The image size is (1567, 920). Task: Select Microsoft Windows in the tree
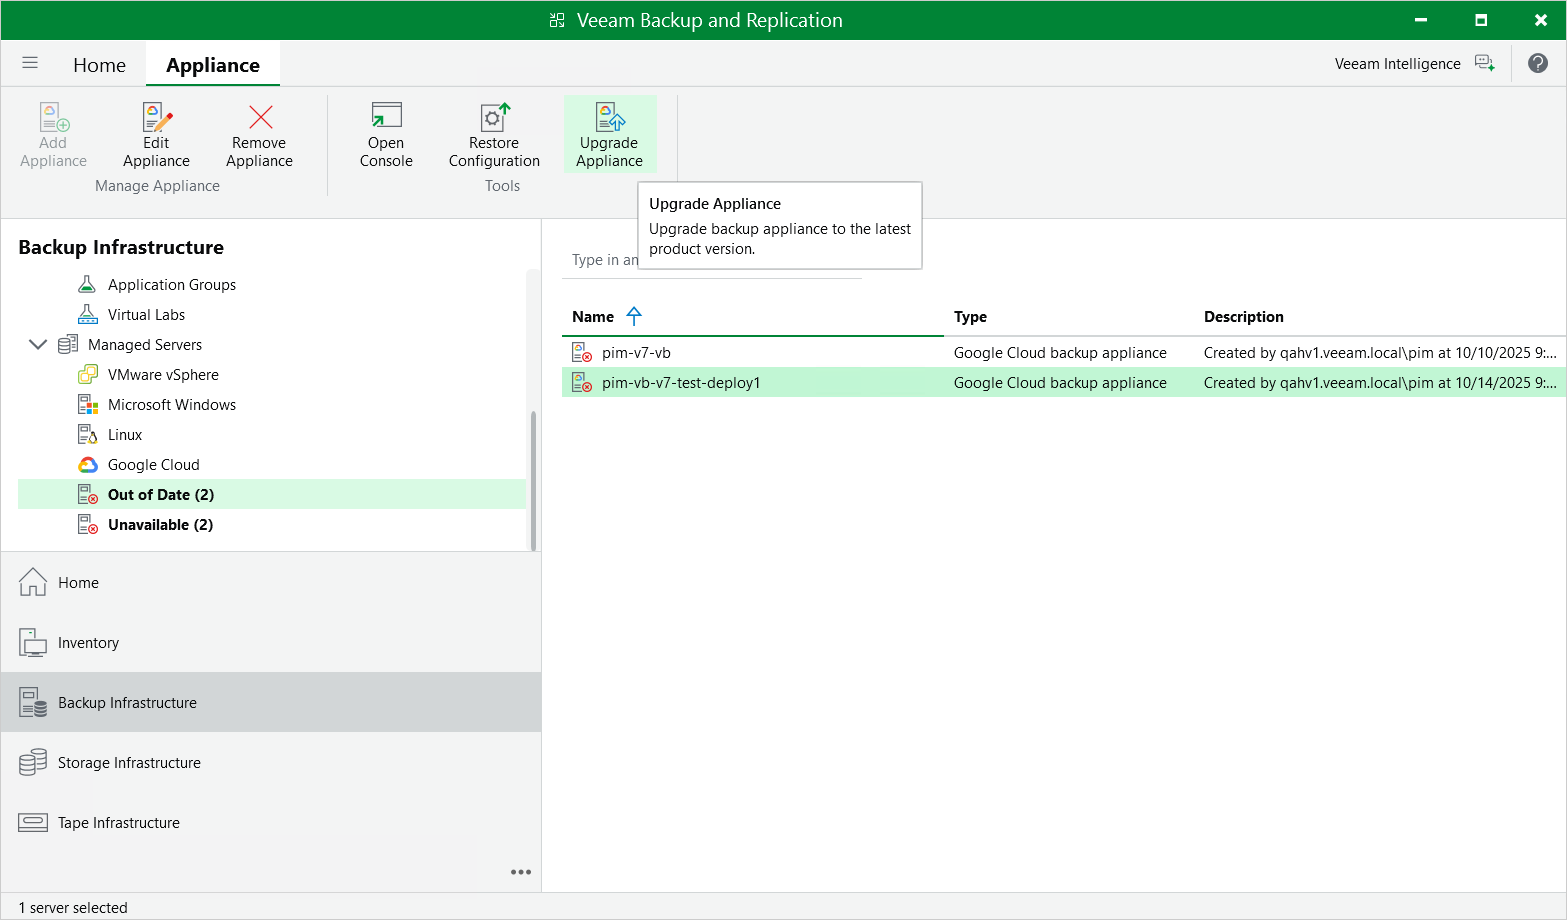(172, 404)
